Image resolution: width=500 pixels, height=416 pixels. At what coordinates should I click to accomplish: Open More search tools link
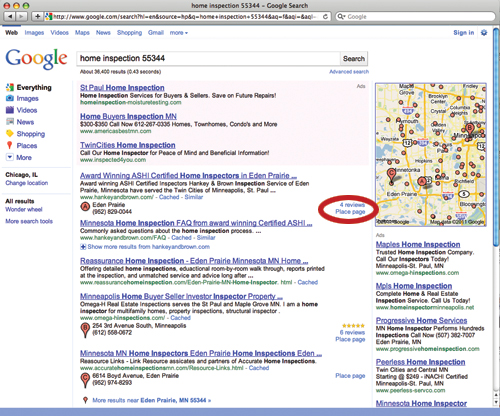(x=29, y=221)
